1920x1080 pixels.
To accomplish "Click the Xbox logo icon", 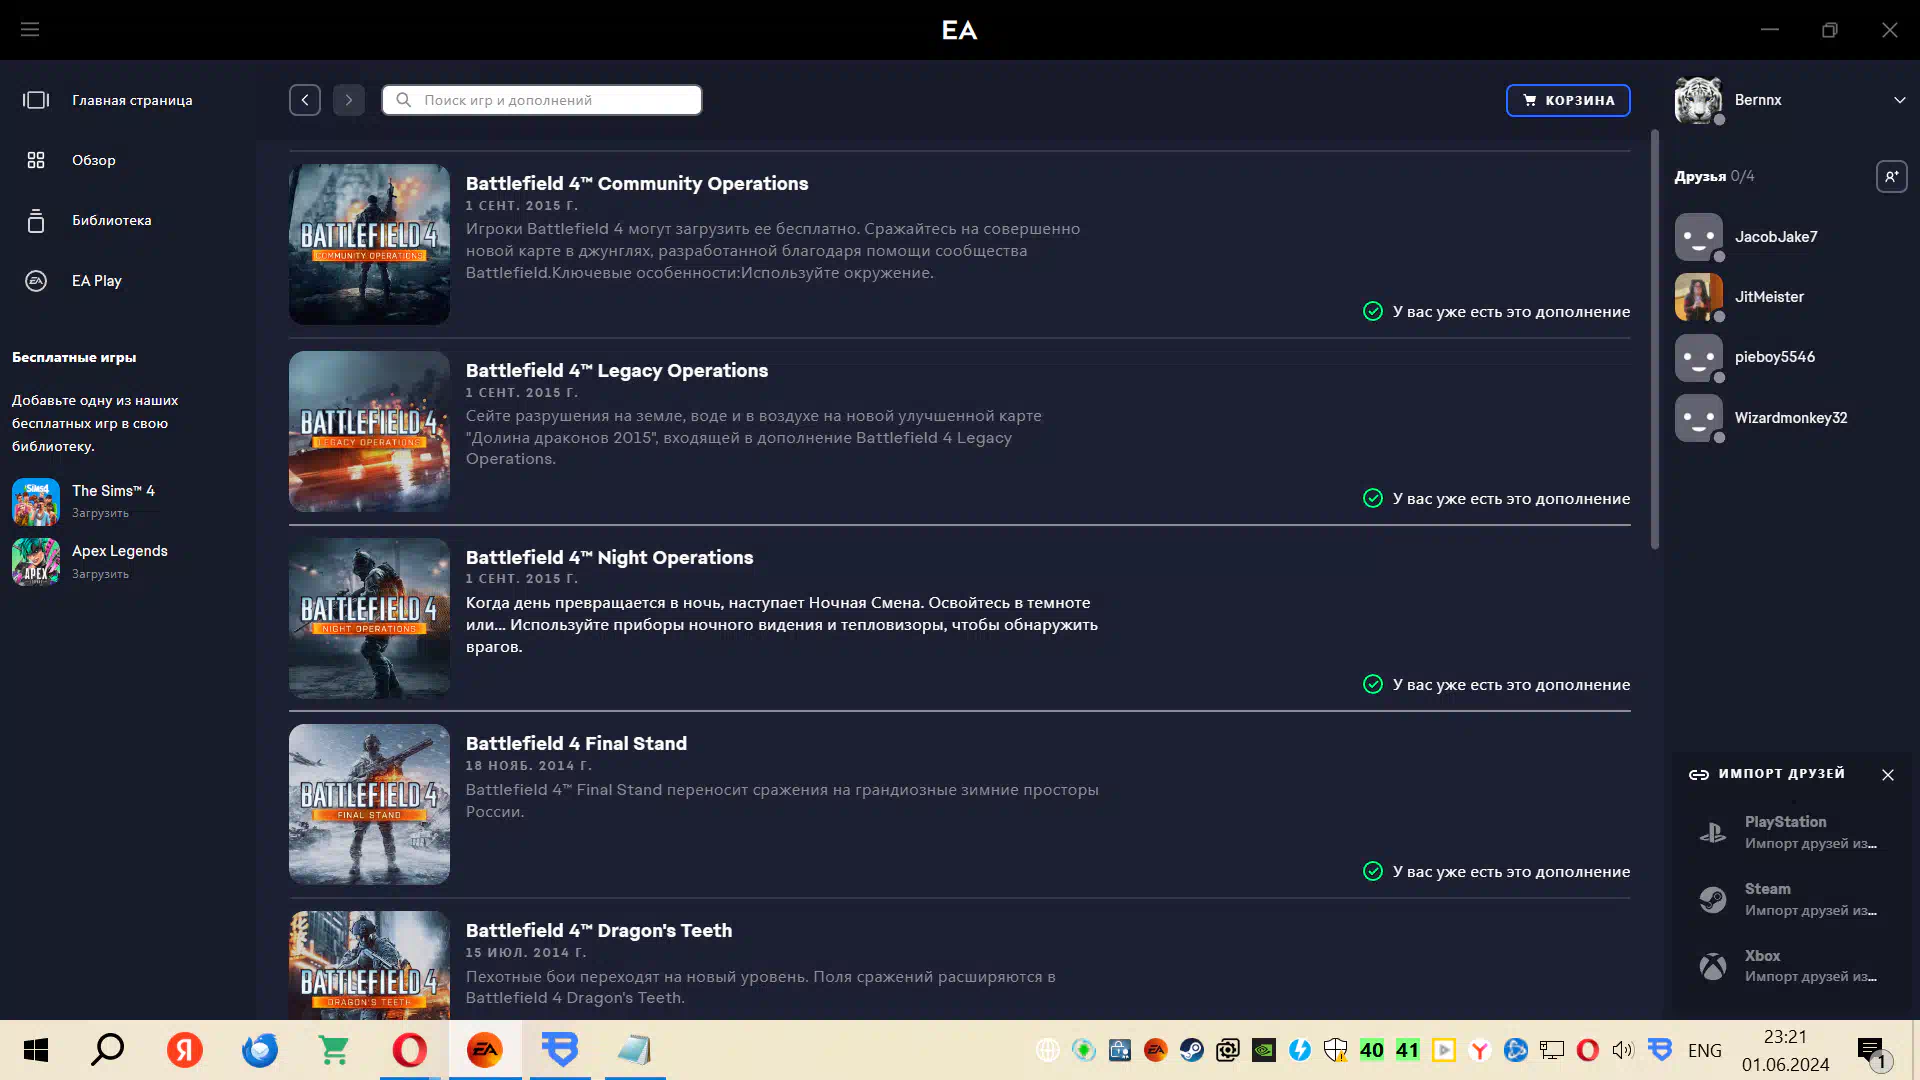I will [1713, 966].
